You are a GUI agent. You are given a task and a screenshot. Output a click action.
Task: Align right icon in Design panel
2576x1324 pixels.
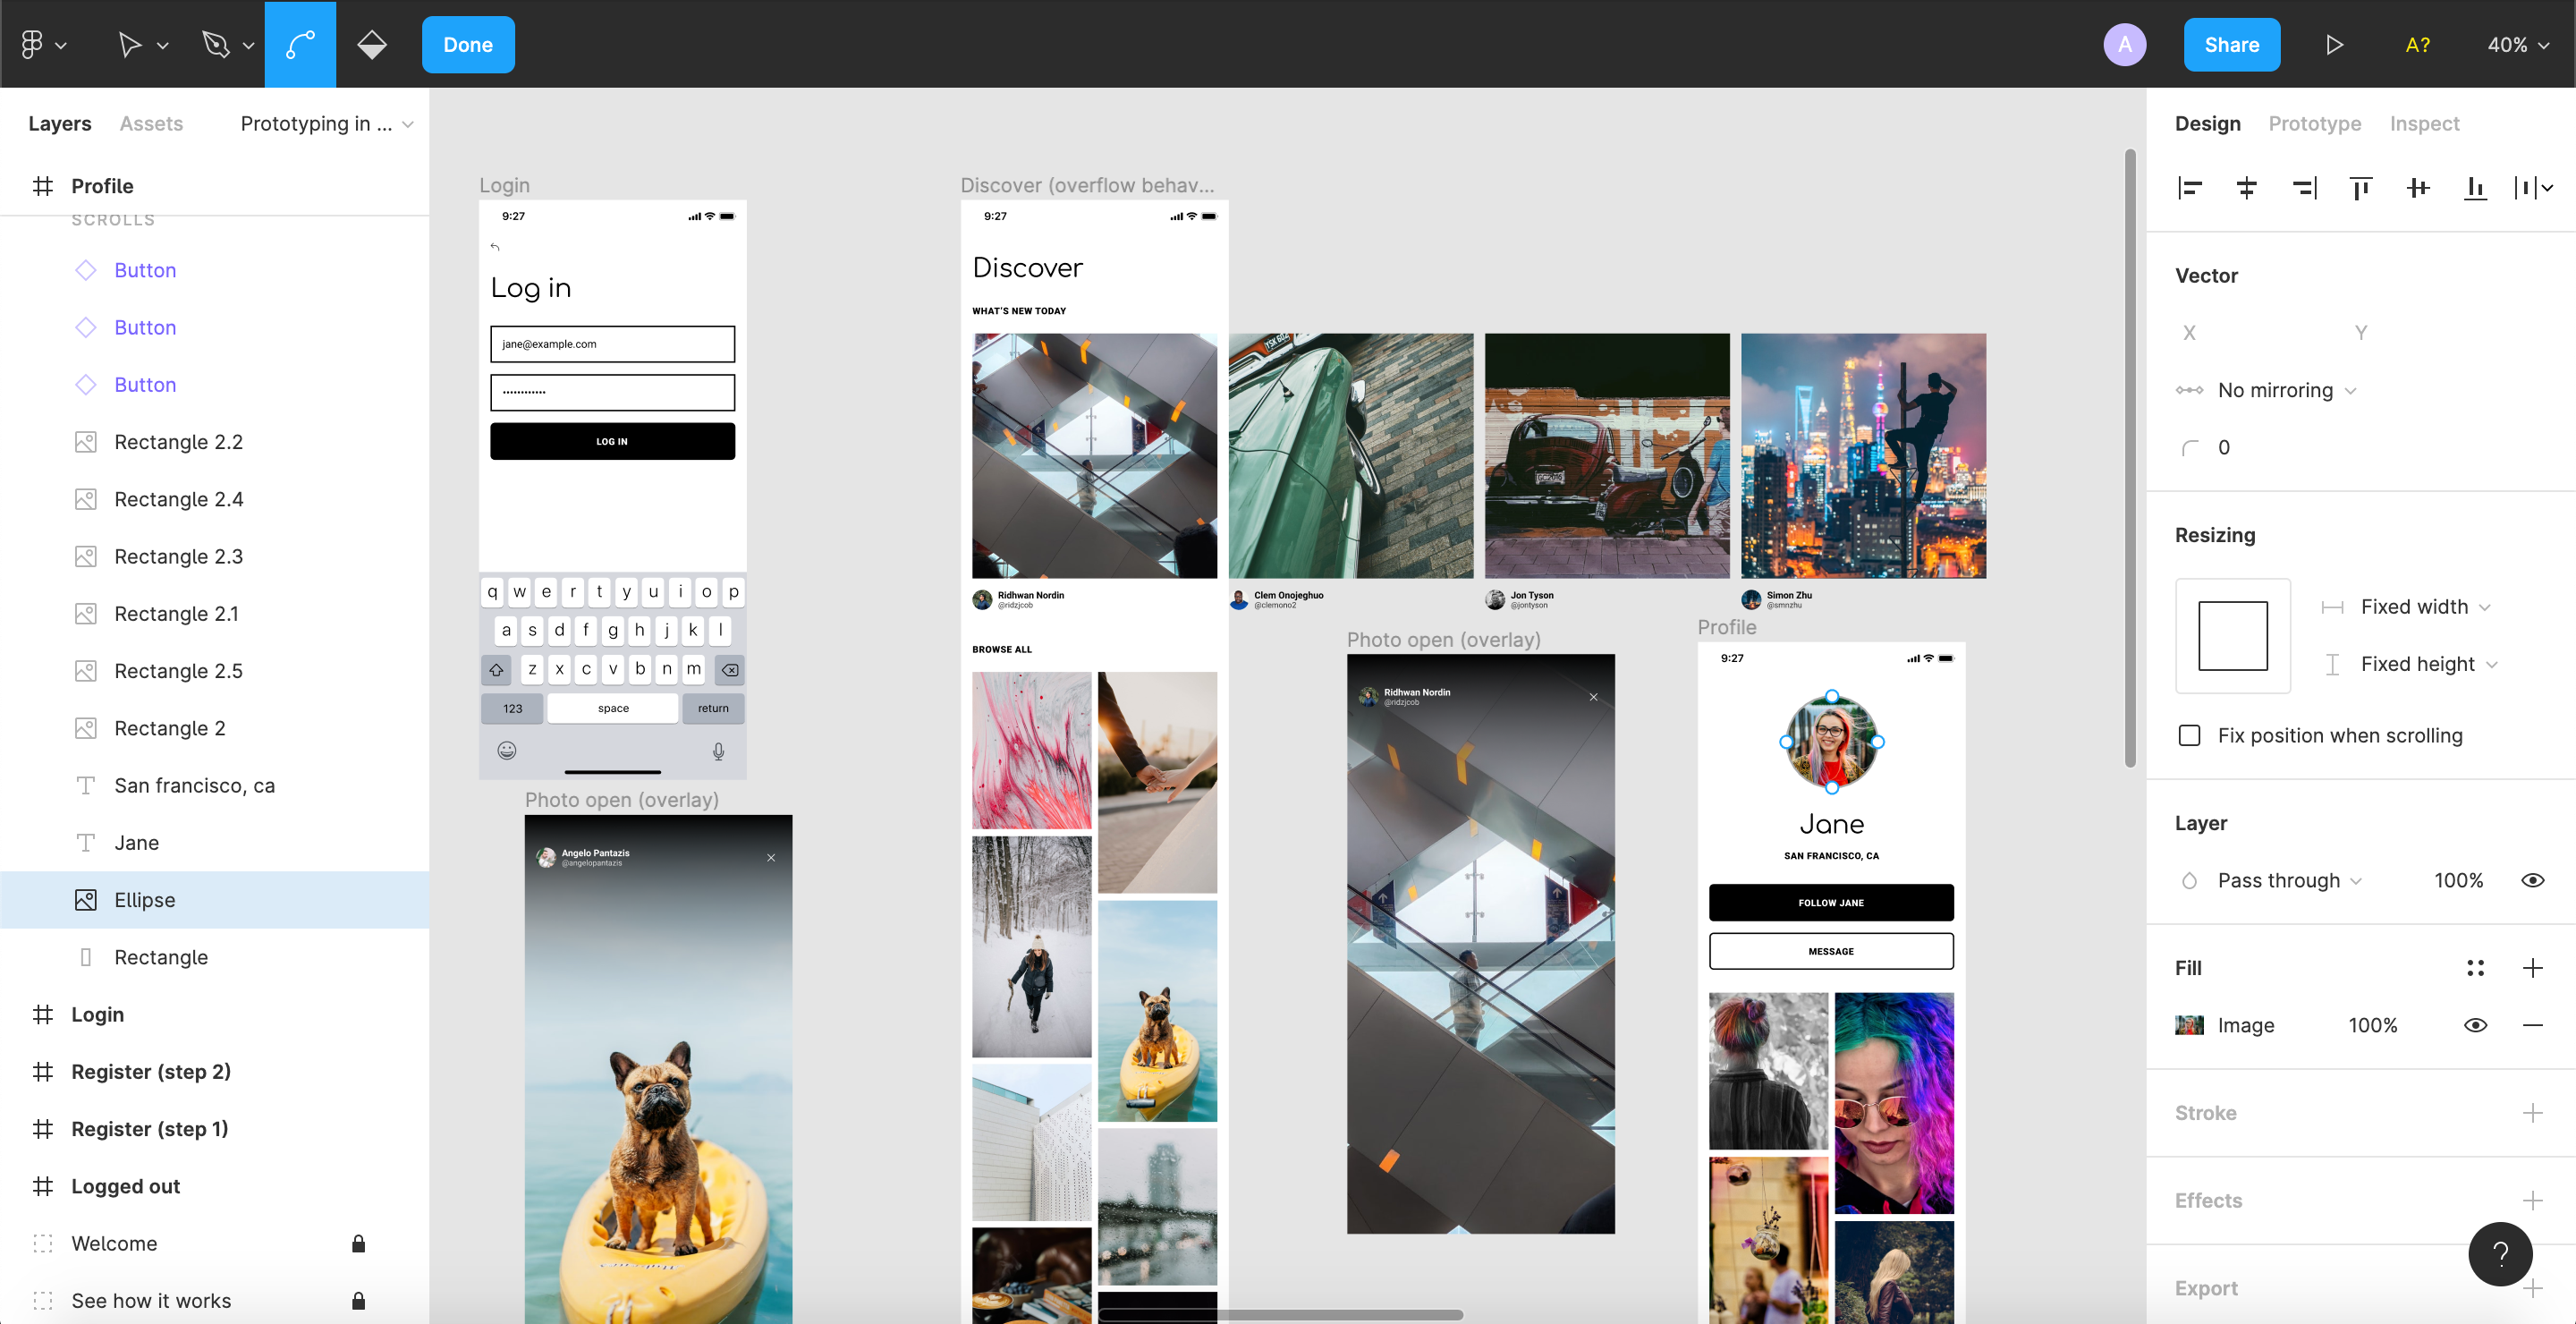coord(2304,187)
